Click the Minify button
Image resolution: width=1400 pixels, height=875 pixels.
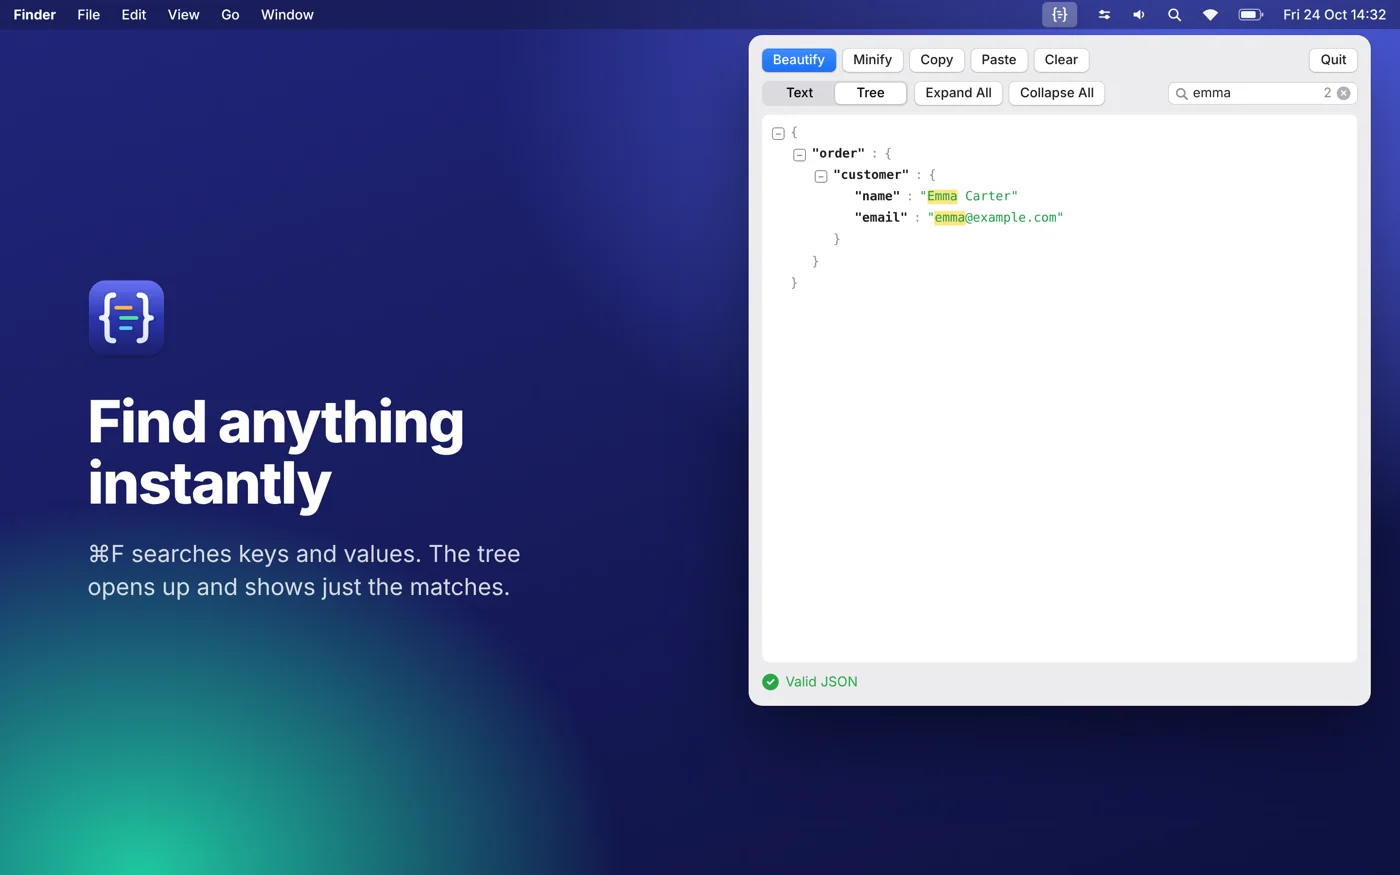coord(872,60)
